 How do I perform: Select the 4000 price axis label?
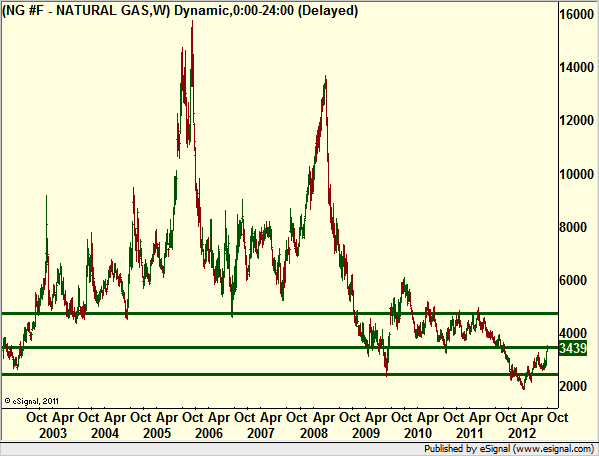point(573,333)
